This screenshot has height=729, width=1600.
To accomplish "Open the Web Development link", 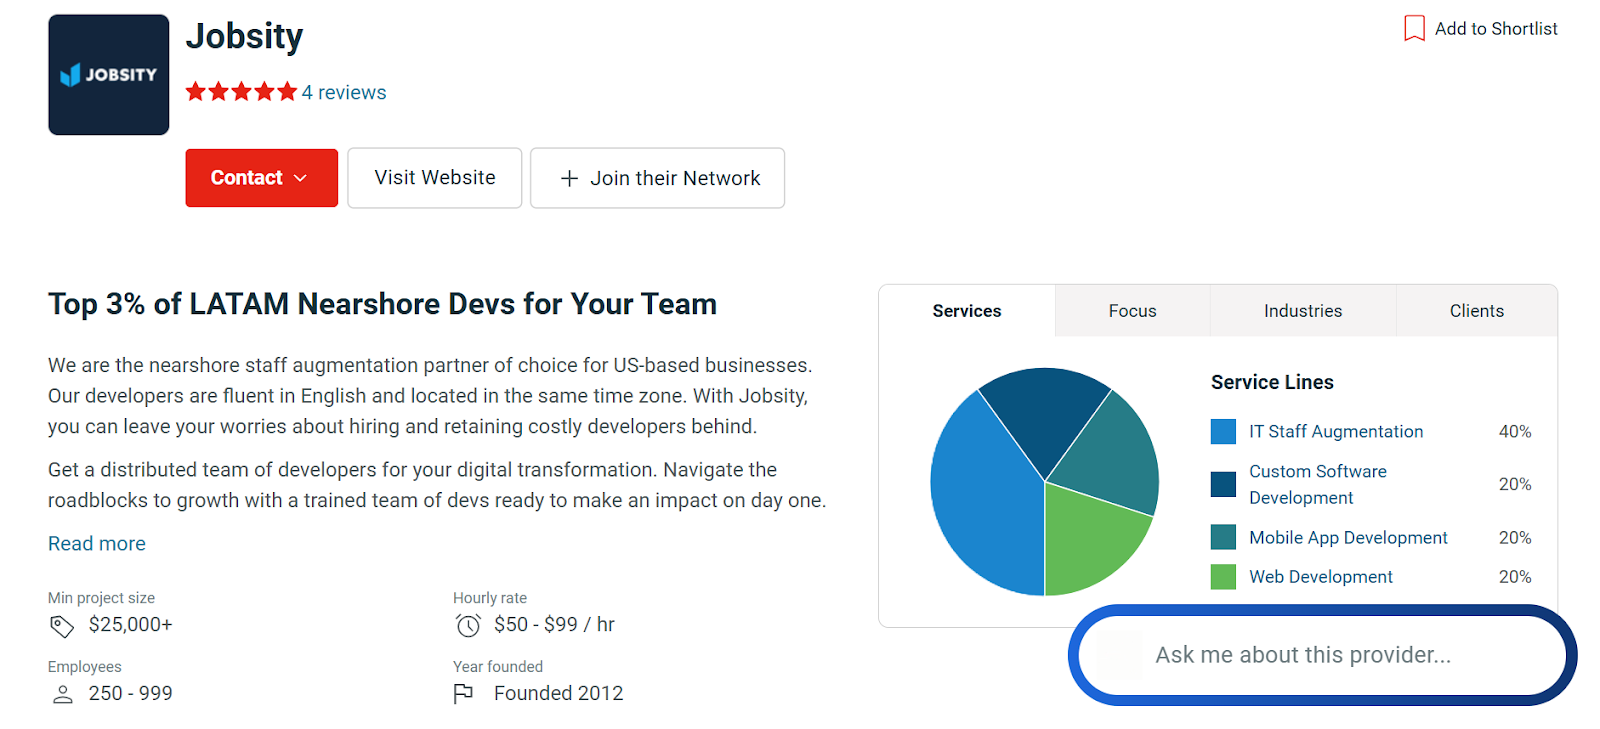I will click(1320, 577).
